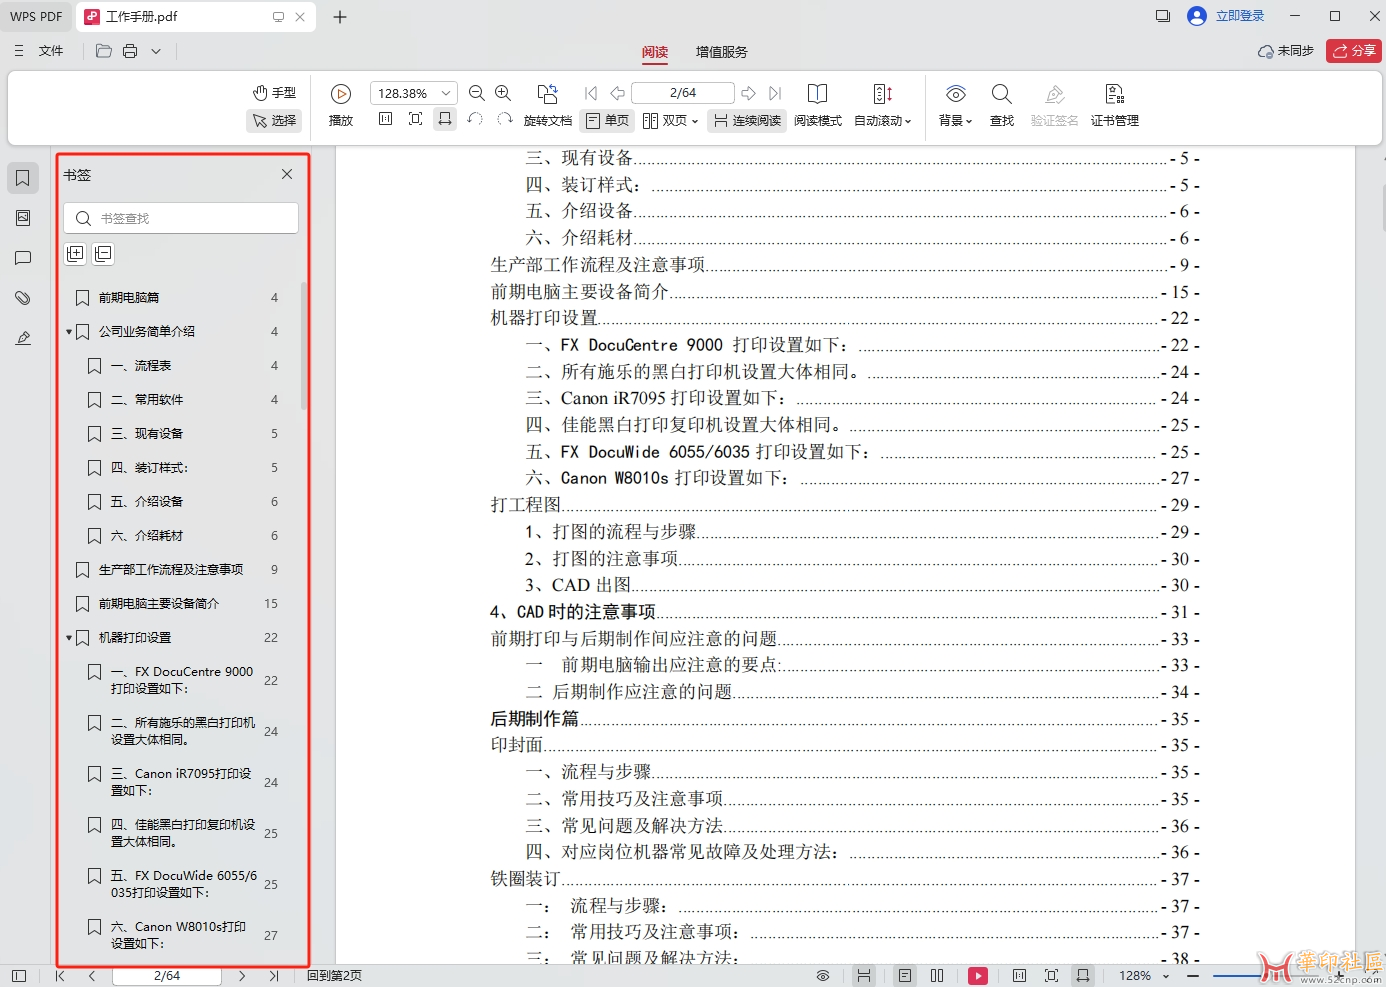Click the bookmark search (书签查找) field
Image resolution: width=1386 pixels, height=987 pixels.
(181, 218)
